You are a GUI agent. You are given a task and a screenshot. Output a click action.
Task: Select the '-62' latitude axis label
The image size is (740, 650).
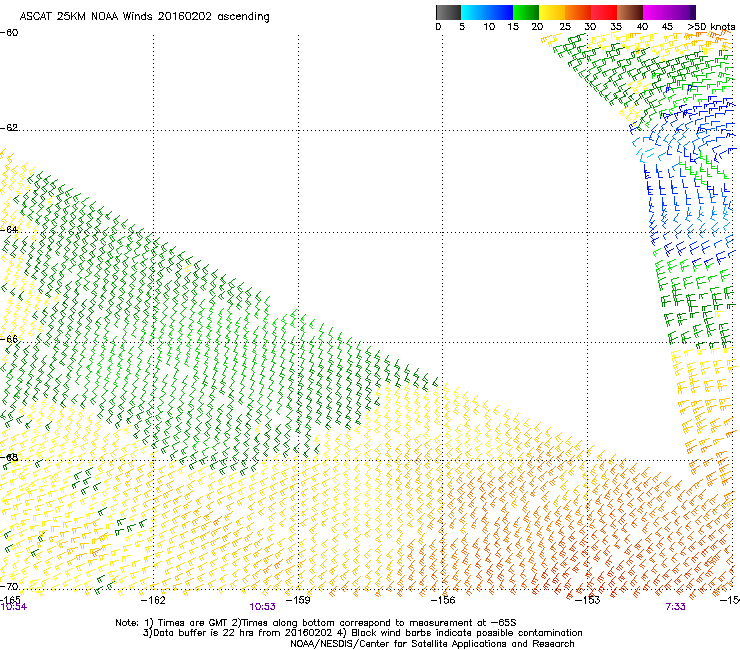[9, 128]
